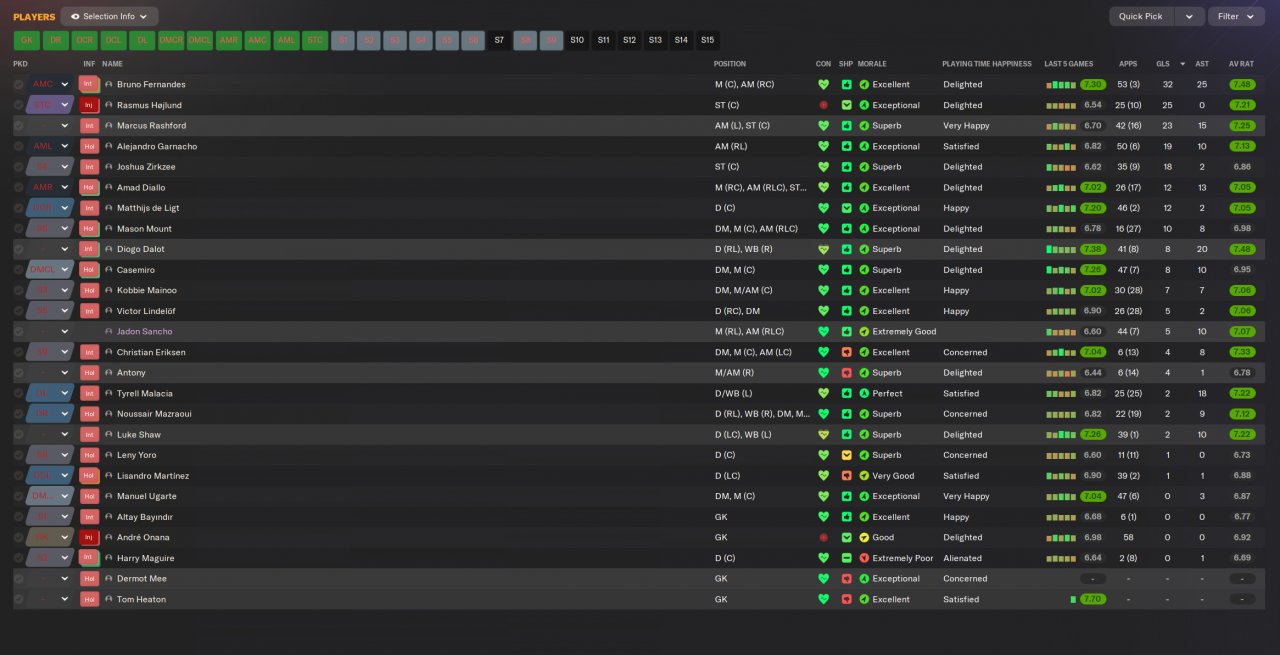Select the STC position slot
The height and width of the screenshot is (655, 1280).
coord(315,40)
